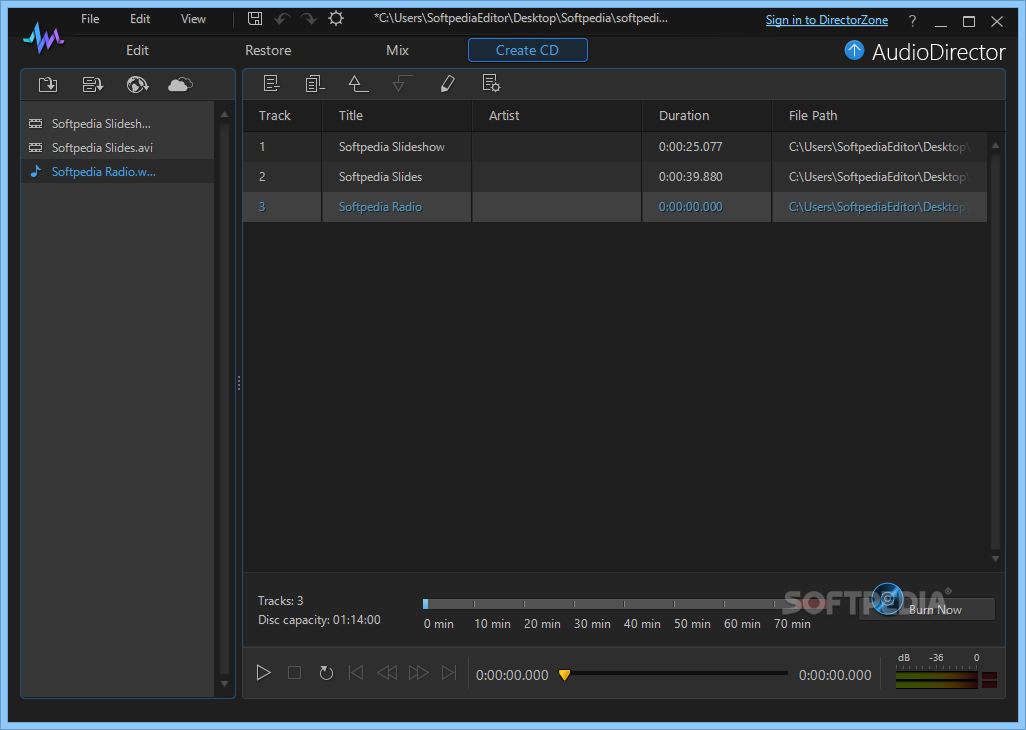Open the Edit menu in menu bar

coord(140,19)
